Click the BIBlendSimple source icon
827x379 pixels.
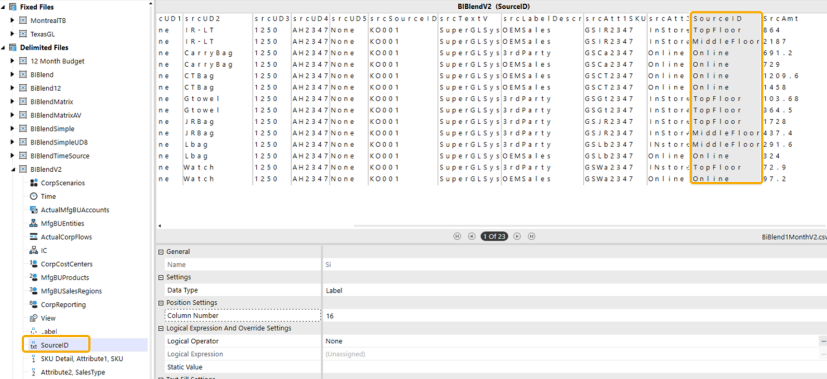click(x=23, y=129)
